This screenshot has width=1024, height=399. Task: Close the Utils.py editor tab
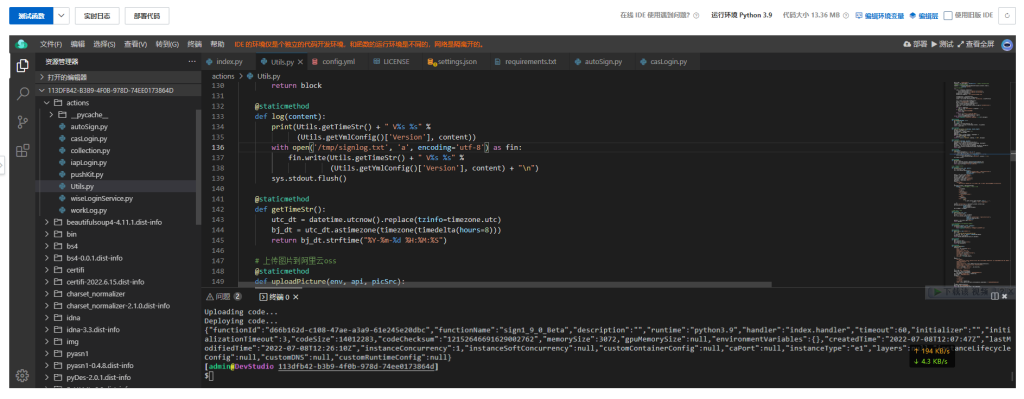click(300, 62)
